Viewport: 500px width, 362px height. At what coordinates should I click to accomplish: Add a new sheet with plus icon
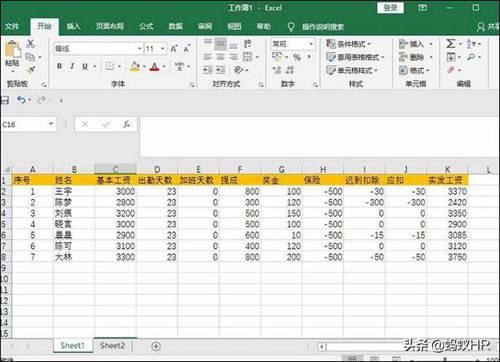tap(156, 346)
